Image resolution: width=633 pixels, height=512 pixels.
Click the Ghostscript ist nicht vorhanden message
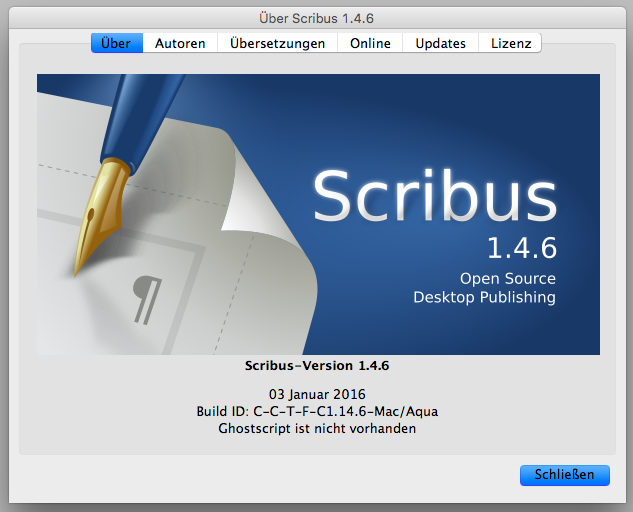click(x=317, y=428)
